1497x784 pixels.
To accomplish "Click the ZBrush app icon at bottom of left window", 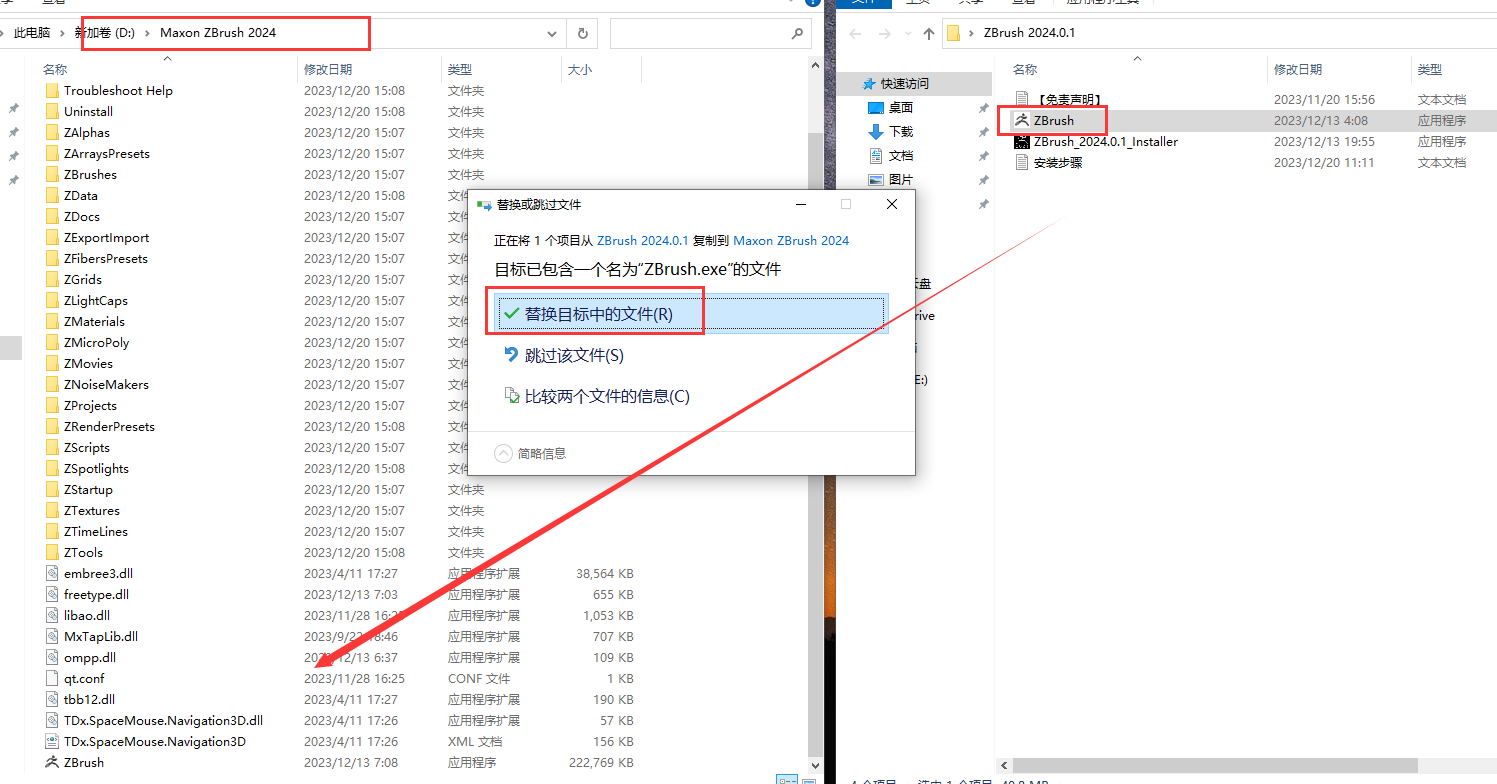I will point(52,762).
